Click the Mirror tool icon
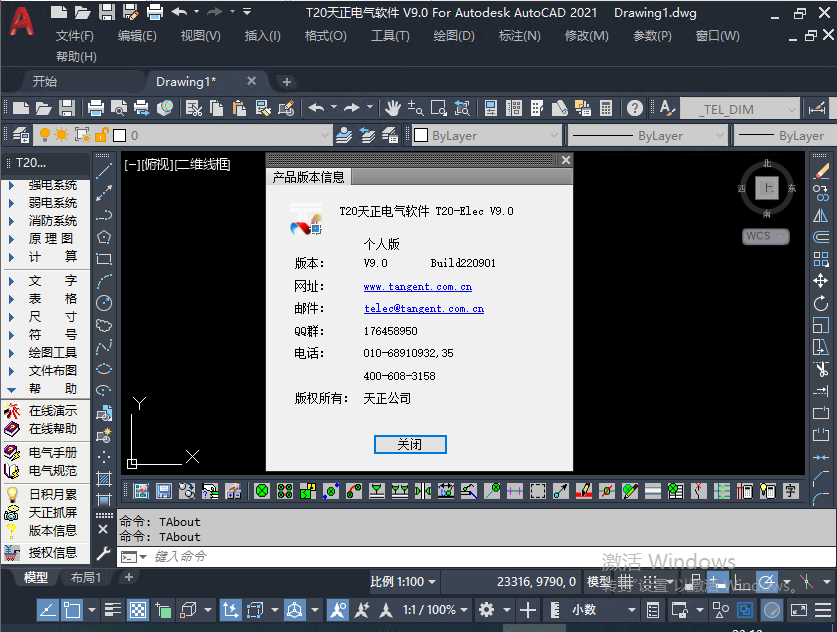The image size is (837, 632). tap(821, 215)
